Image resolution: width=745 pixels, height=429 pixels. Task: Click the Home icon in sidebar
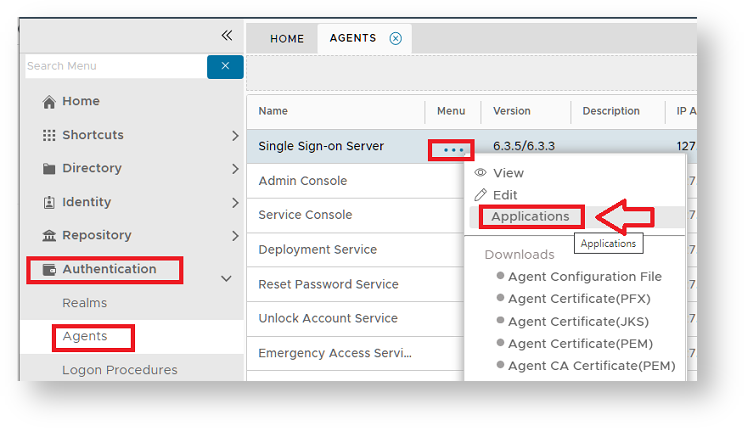pos(49,102)
